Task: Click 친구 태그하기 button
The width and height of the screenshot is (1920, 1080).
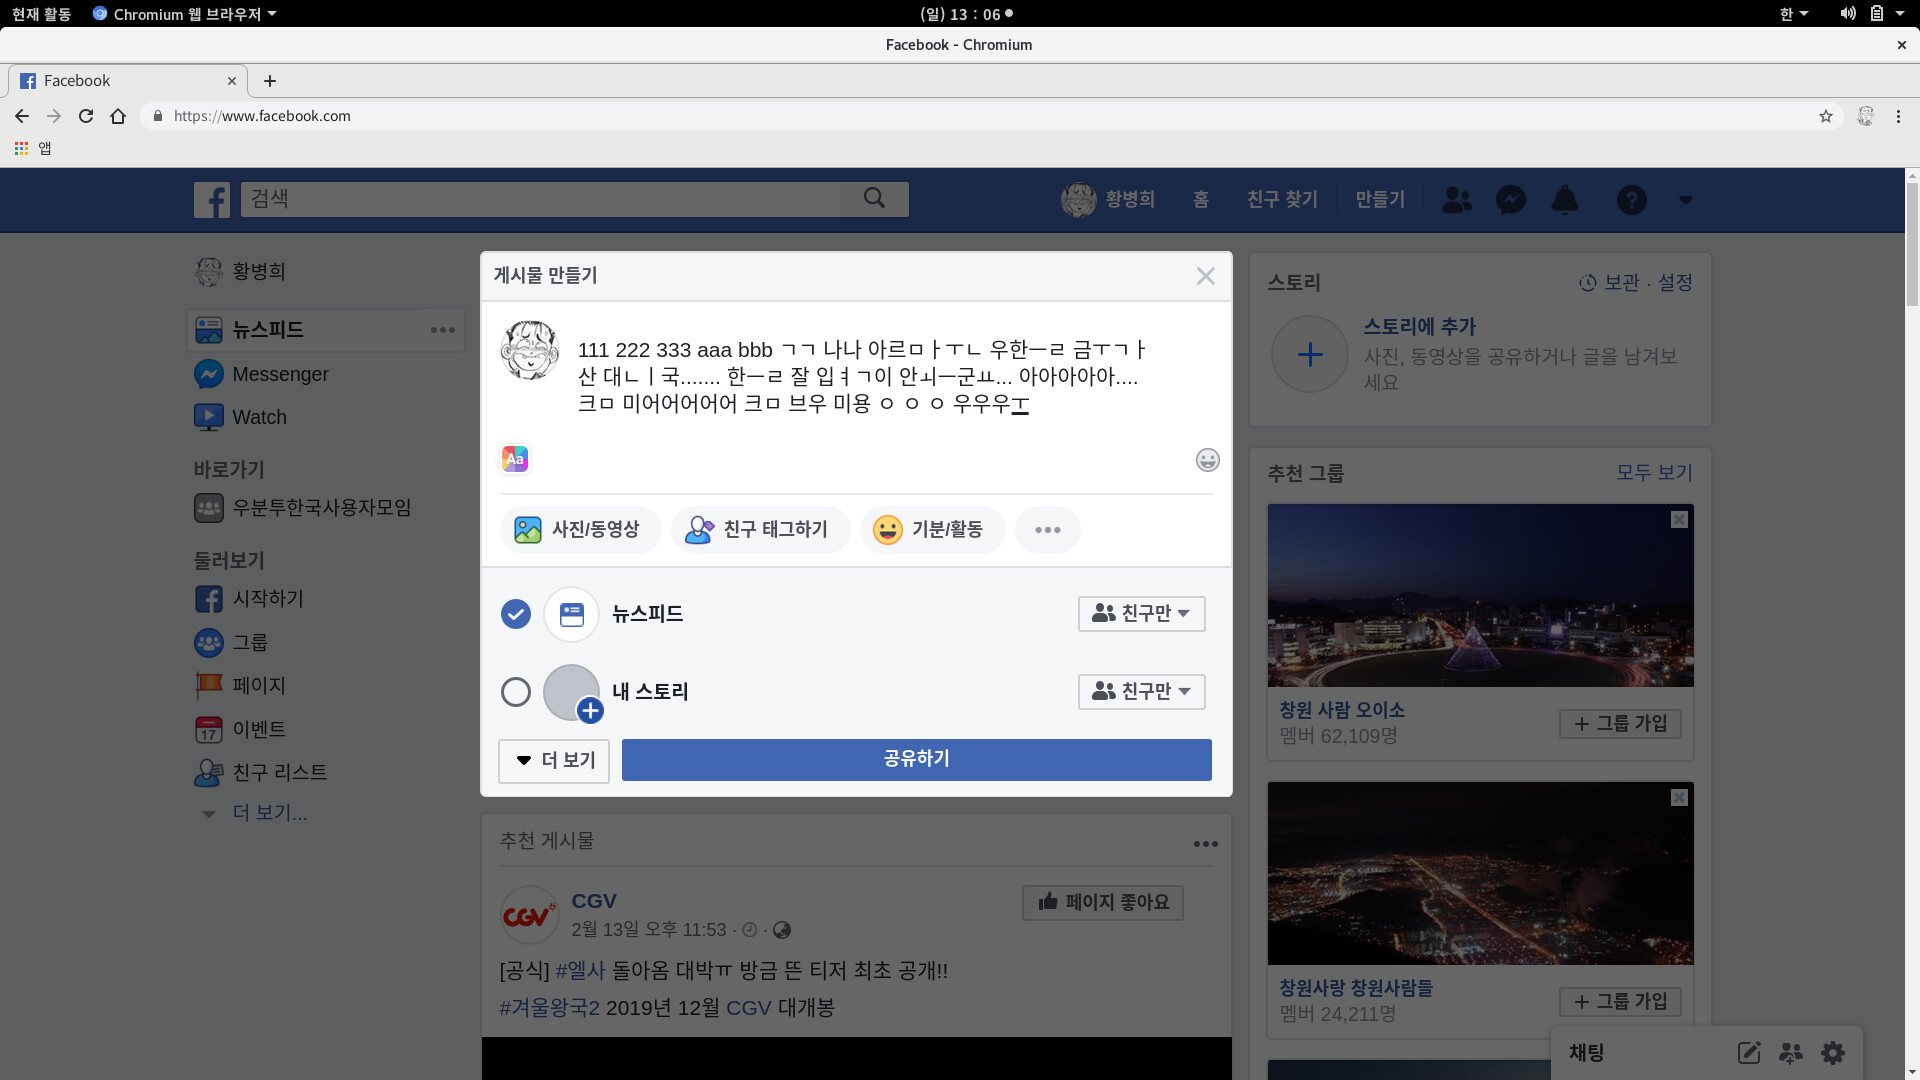Action: tap(760, 530)
